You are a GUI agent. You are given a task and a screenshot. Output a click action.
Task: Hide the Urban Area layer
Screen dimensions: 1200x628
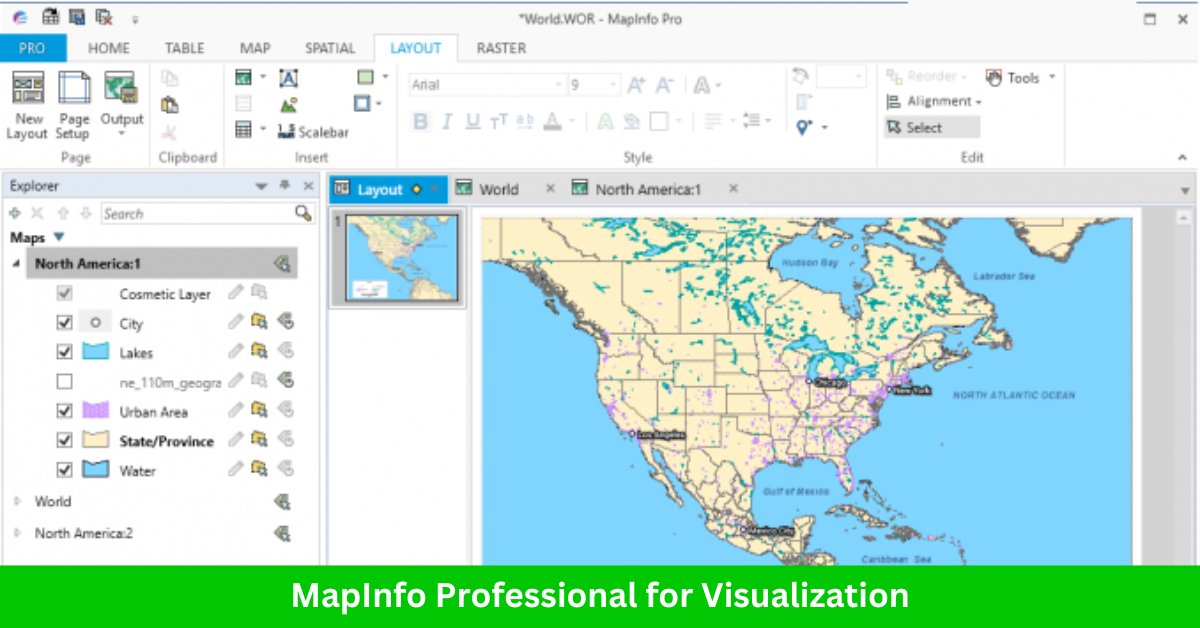64,410
